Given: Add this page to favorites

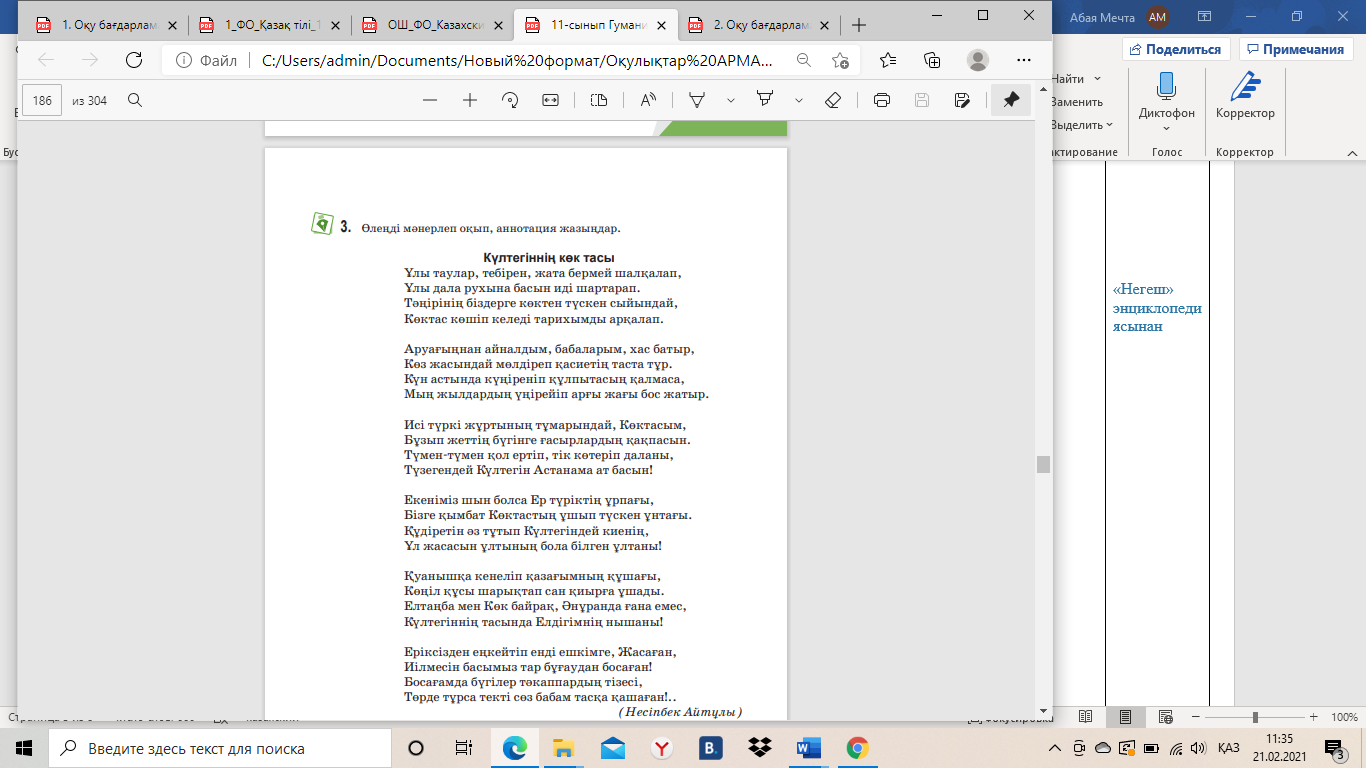Looking at the screenshot, I should tap(840, 60).
